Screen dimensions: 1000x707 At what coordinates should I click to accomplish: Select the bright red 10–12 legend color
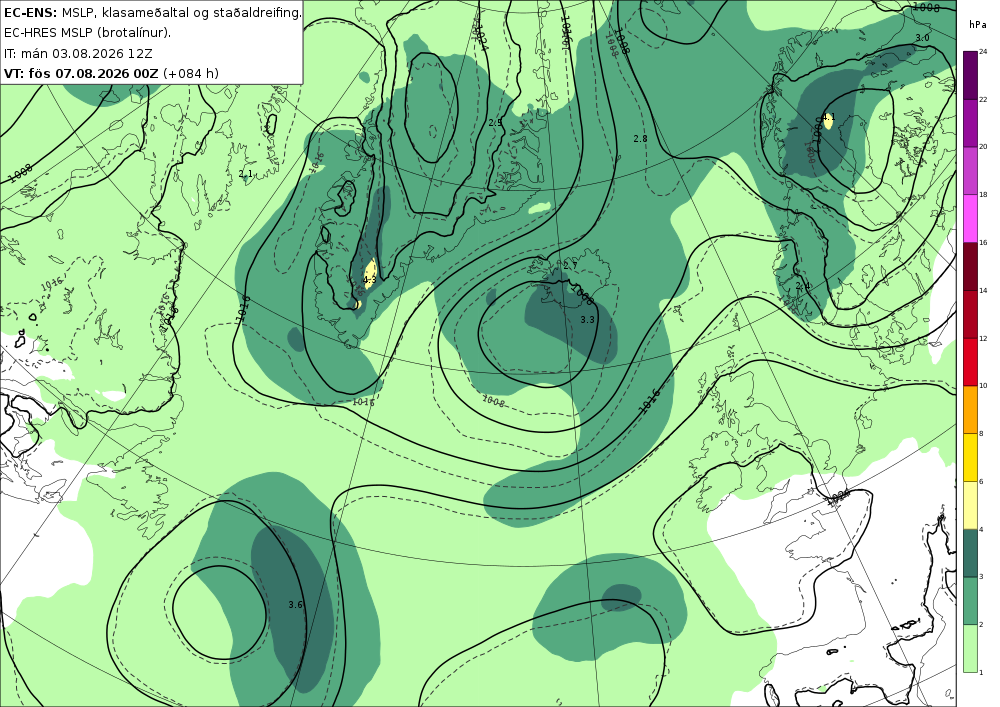point(971,362)
